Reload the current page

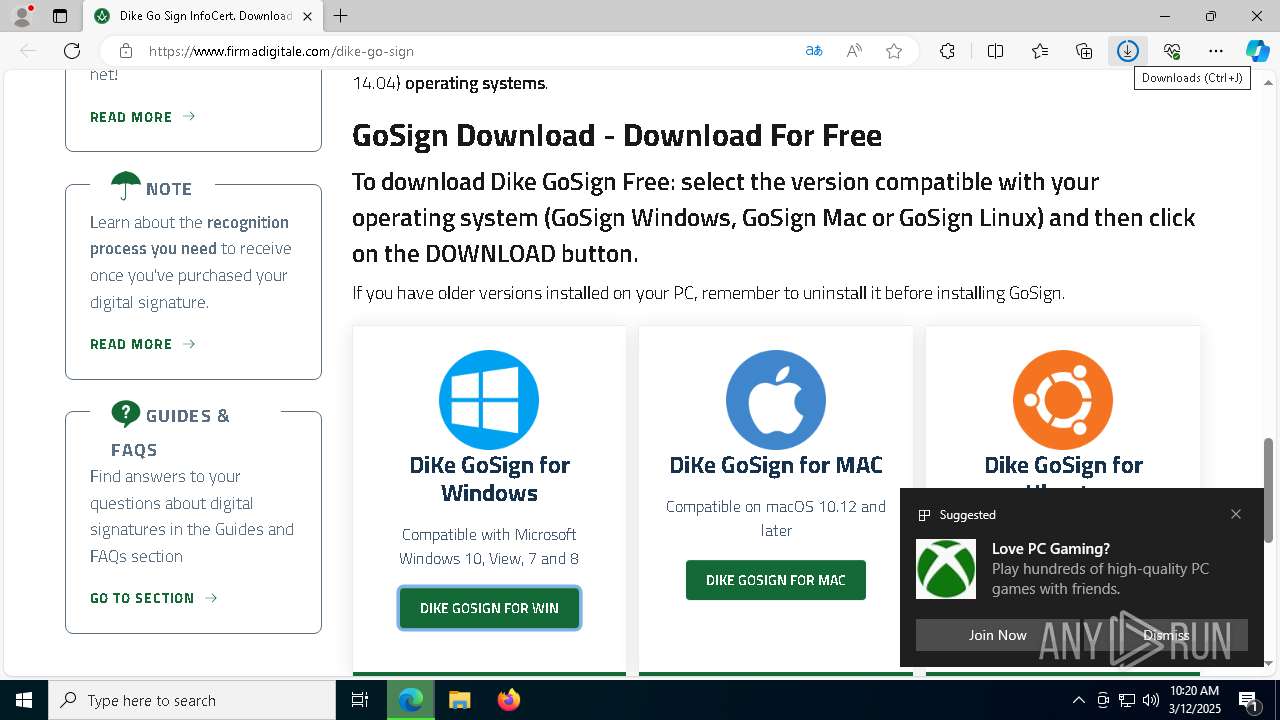click(72, 51)
